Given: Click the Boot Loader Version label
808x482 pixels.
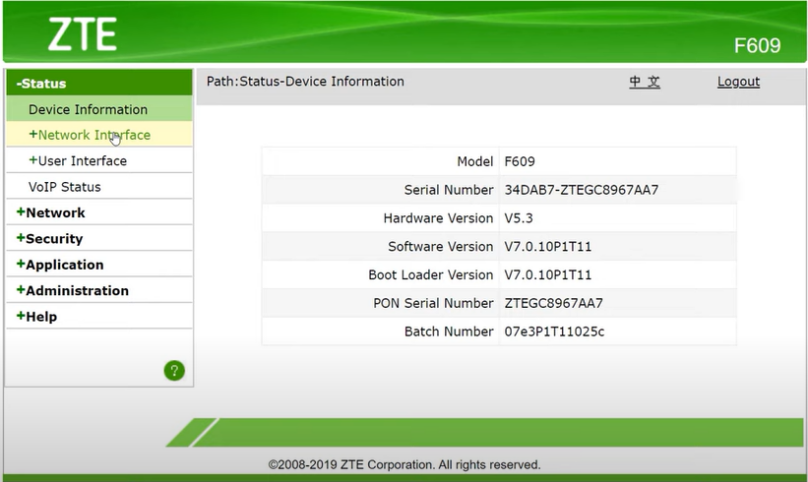Looking at the screenshot, I should point(431,275).
